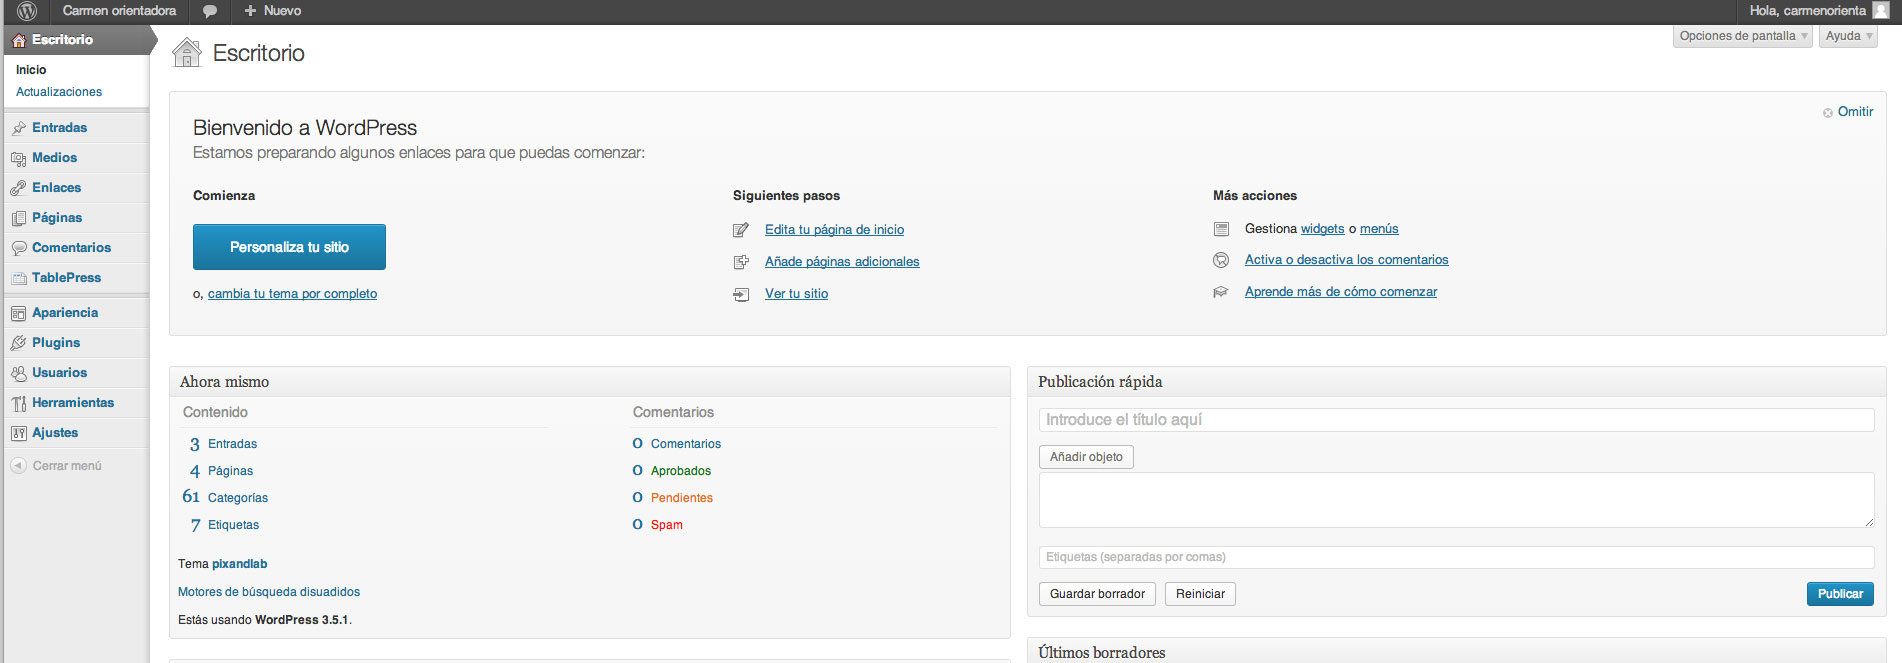This screenshot has height=663, width=1902.
Task: Click the Enlaces chain icon
Action: click(x=19, y=188)
